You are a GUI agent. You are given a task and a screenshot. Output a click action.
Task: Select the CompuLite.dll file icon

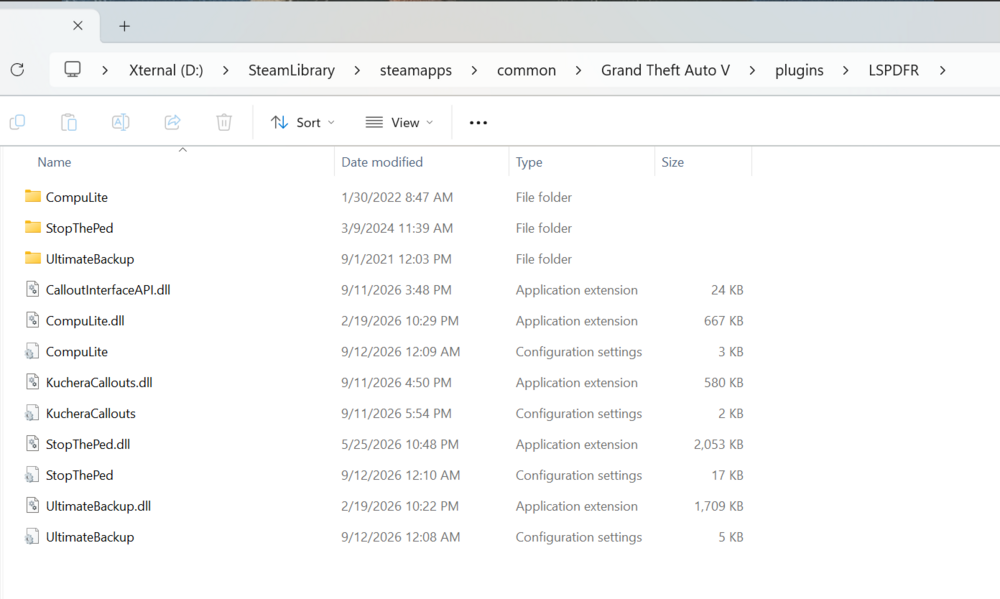33,320
